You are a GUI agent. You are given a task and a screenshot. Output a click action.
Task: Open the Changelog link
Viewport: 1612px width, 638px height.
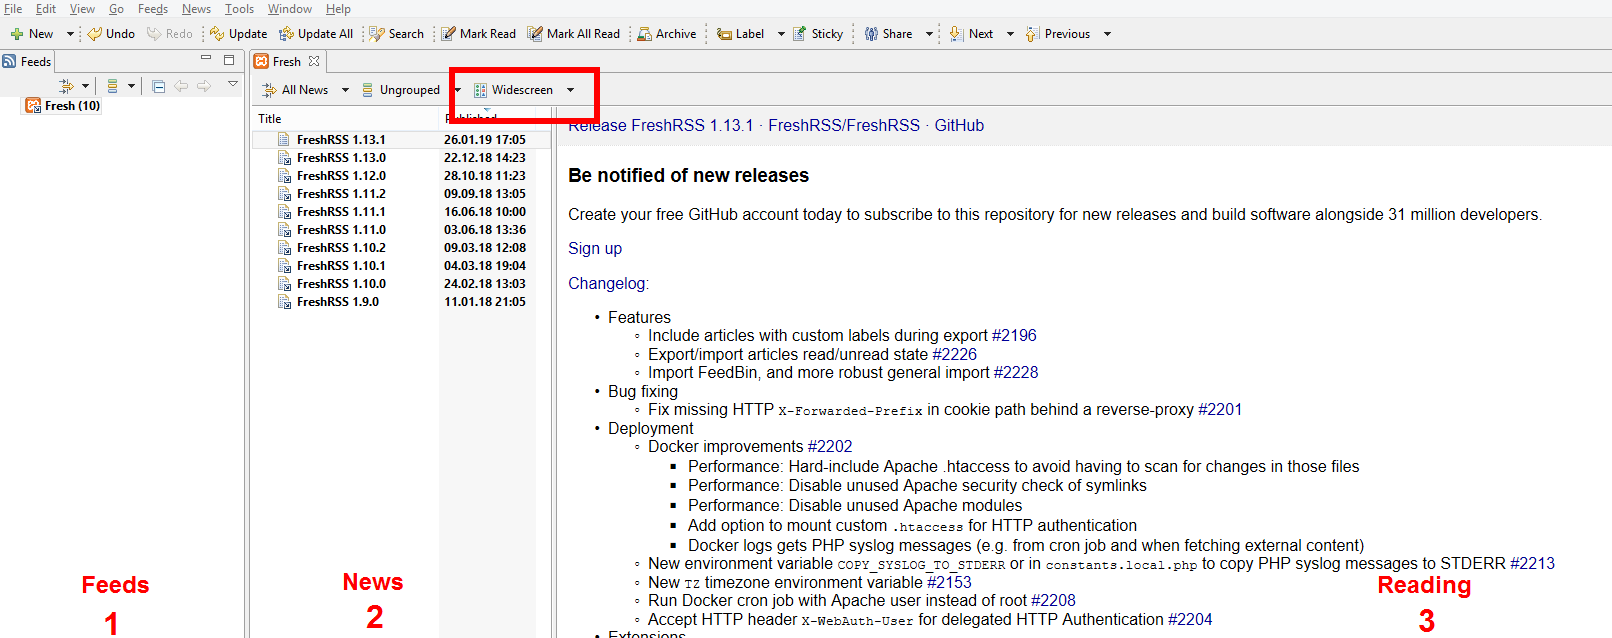607,284
